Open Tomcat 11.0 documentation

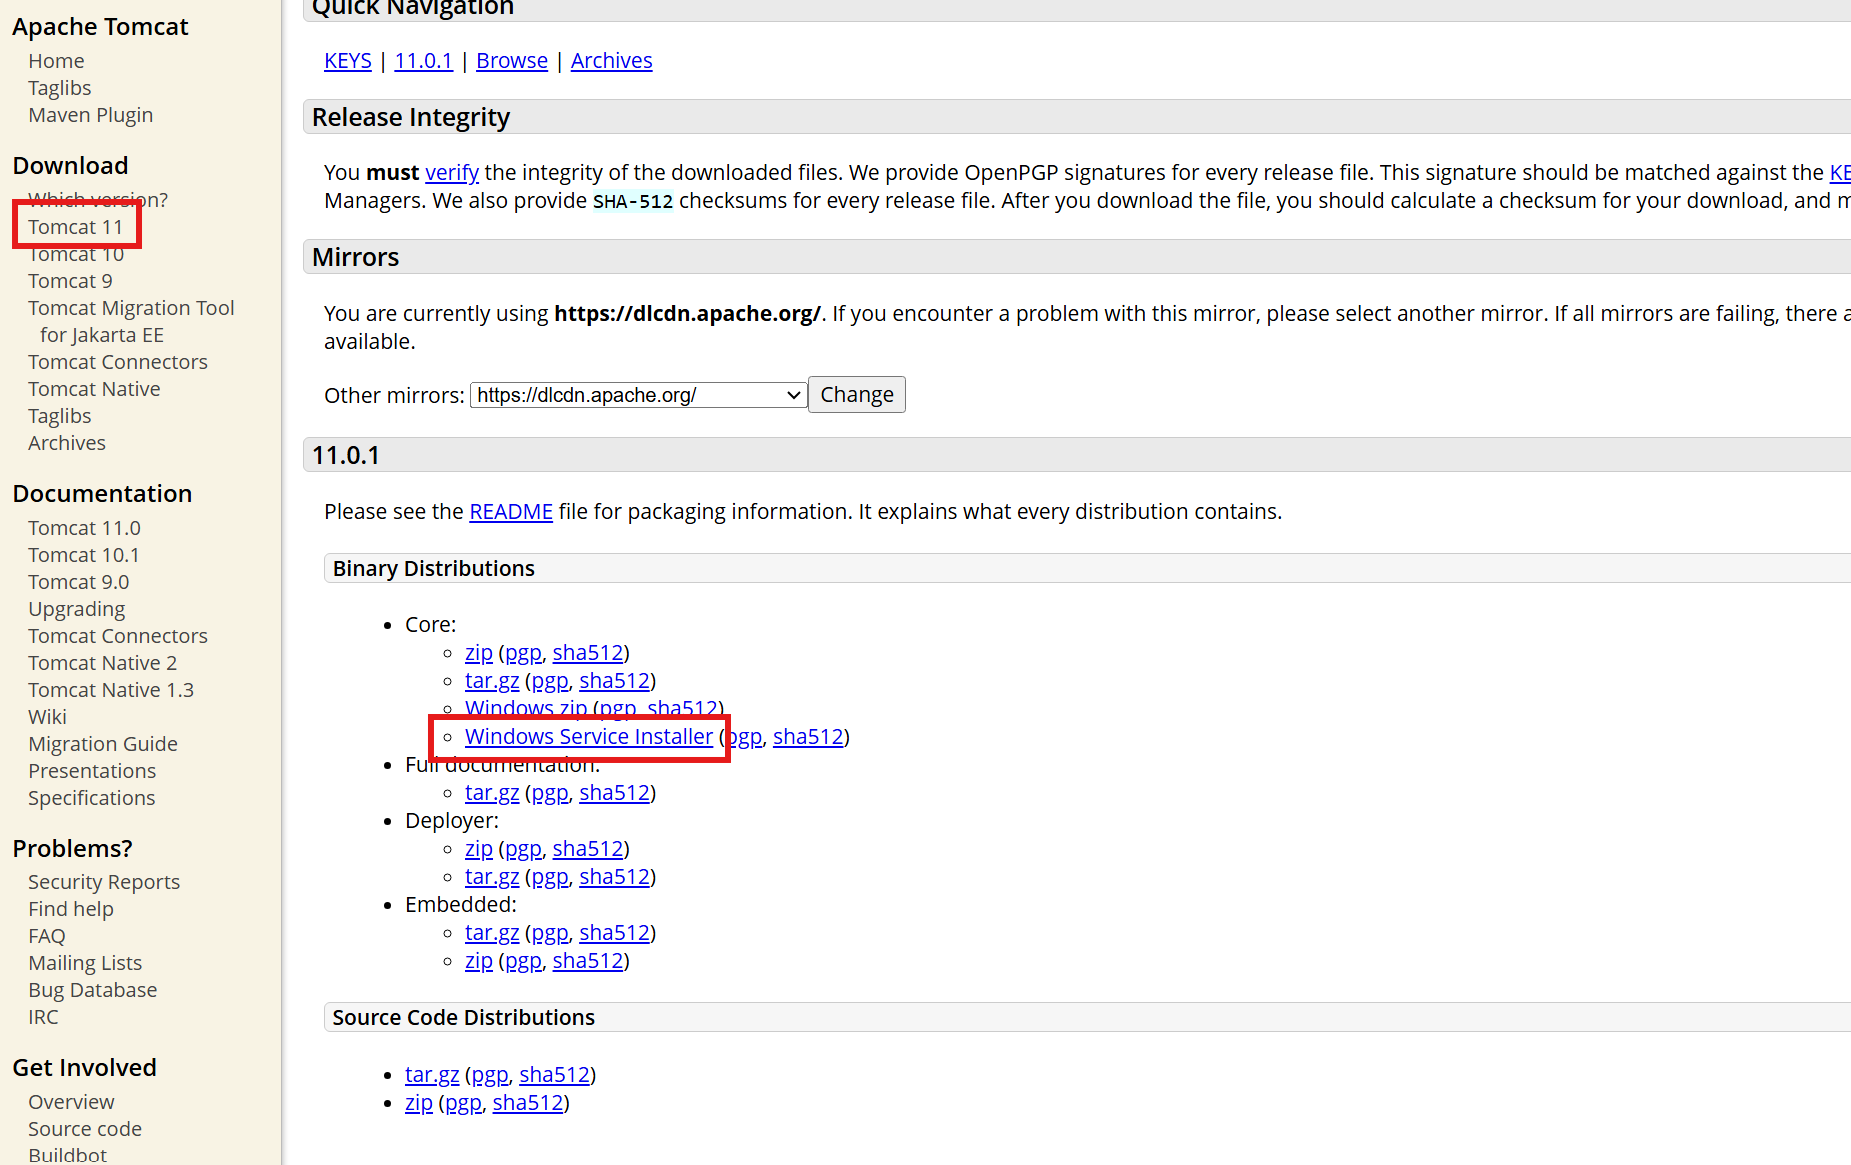point(84,528)
